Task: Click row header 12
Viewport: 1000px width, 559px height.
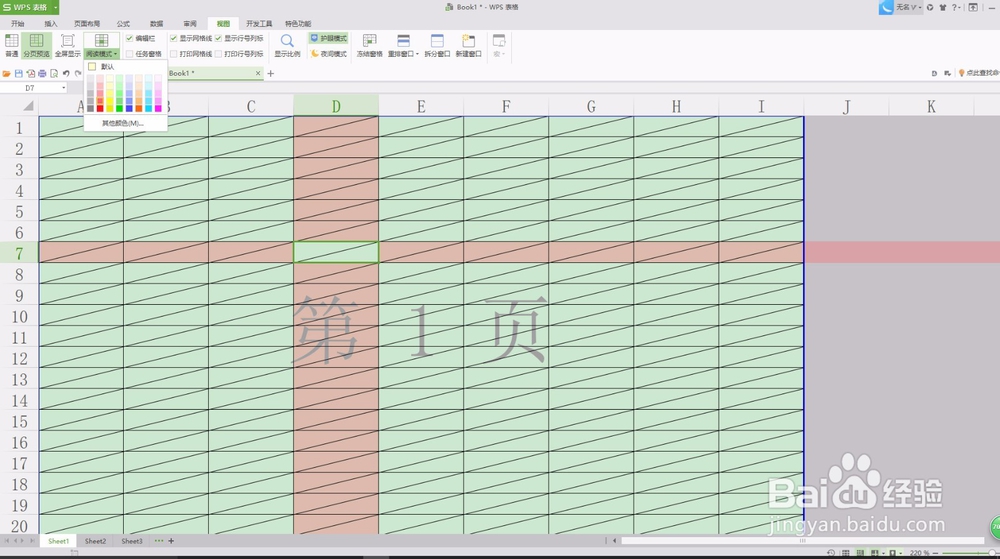Action: 19,358
